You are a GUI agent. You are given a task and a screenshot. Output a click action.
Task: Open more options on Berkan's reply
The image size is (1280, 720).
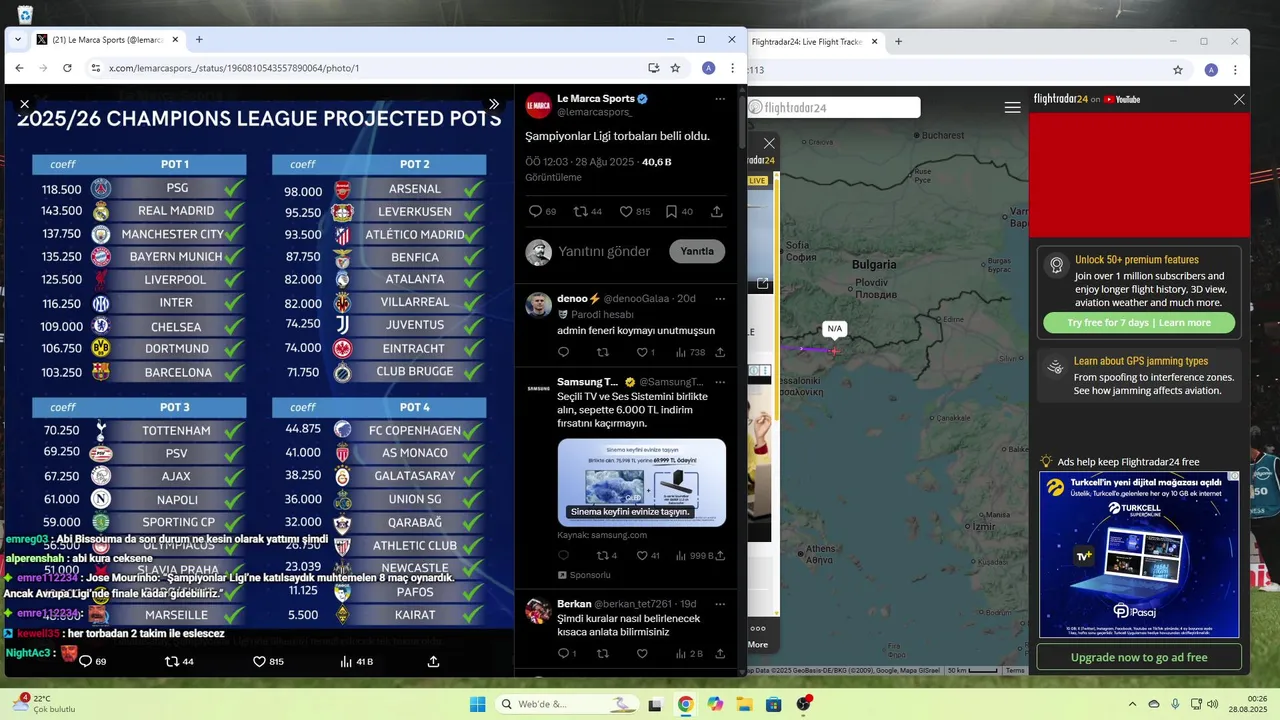[x=720, y=604]
